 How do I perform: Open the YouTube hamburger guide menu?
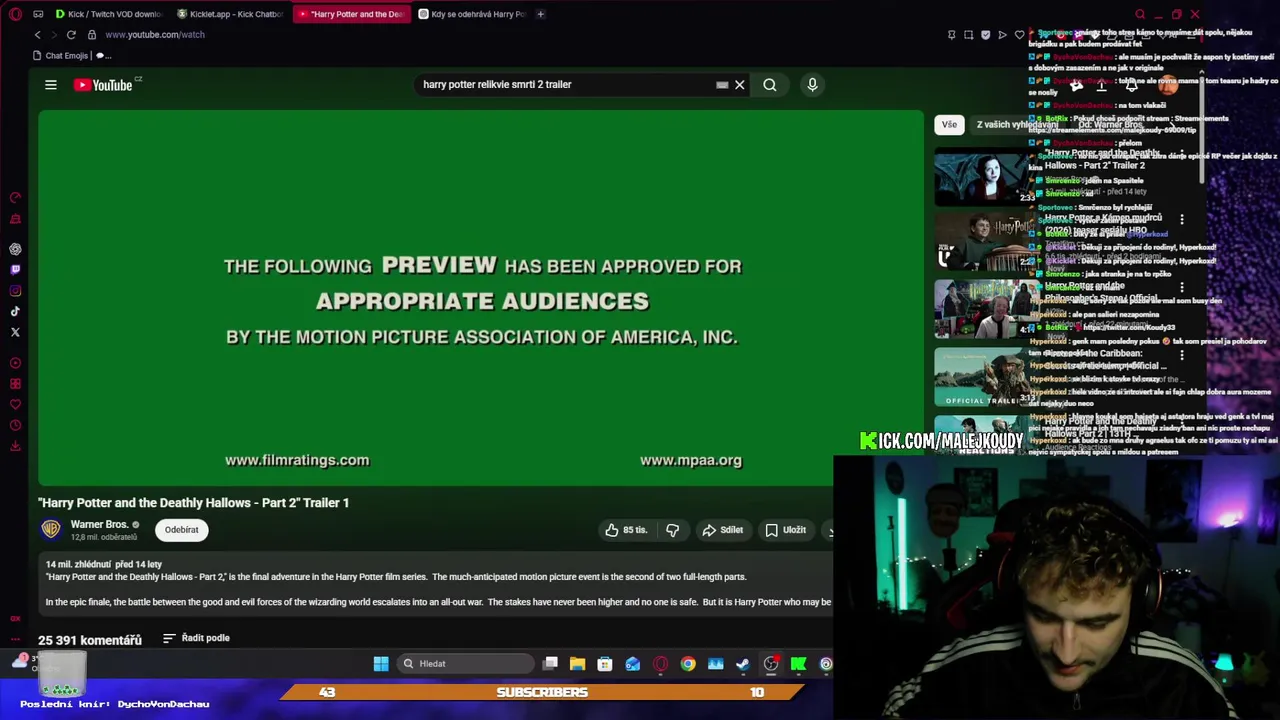point(51,85)
